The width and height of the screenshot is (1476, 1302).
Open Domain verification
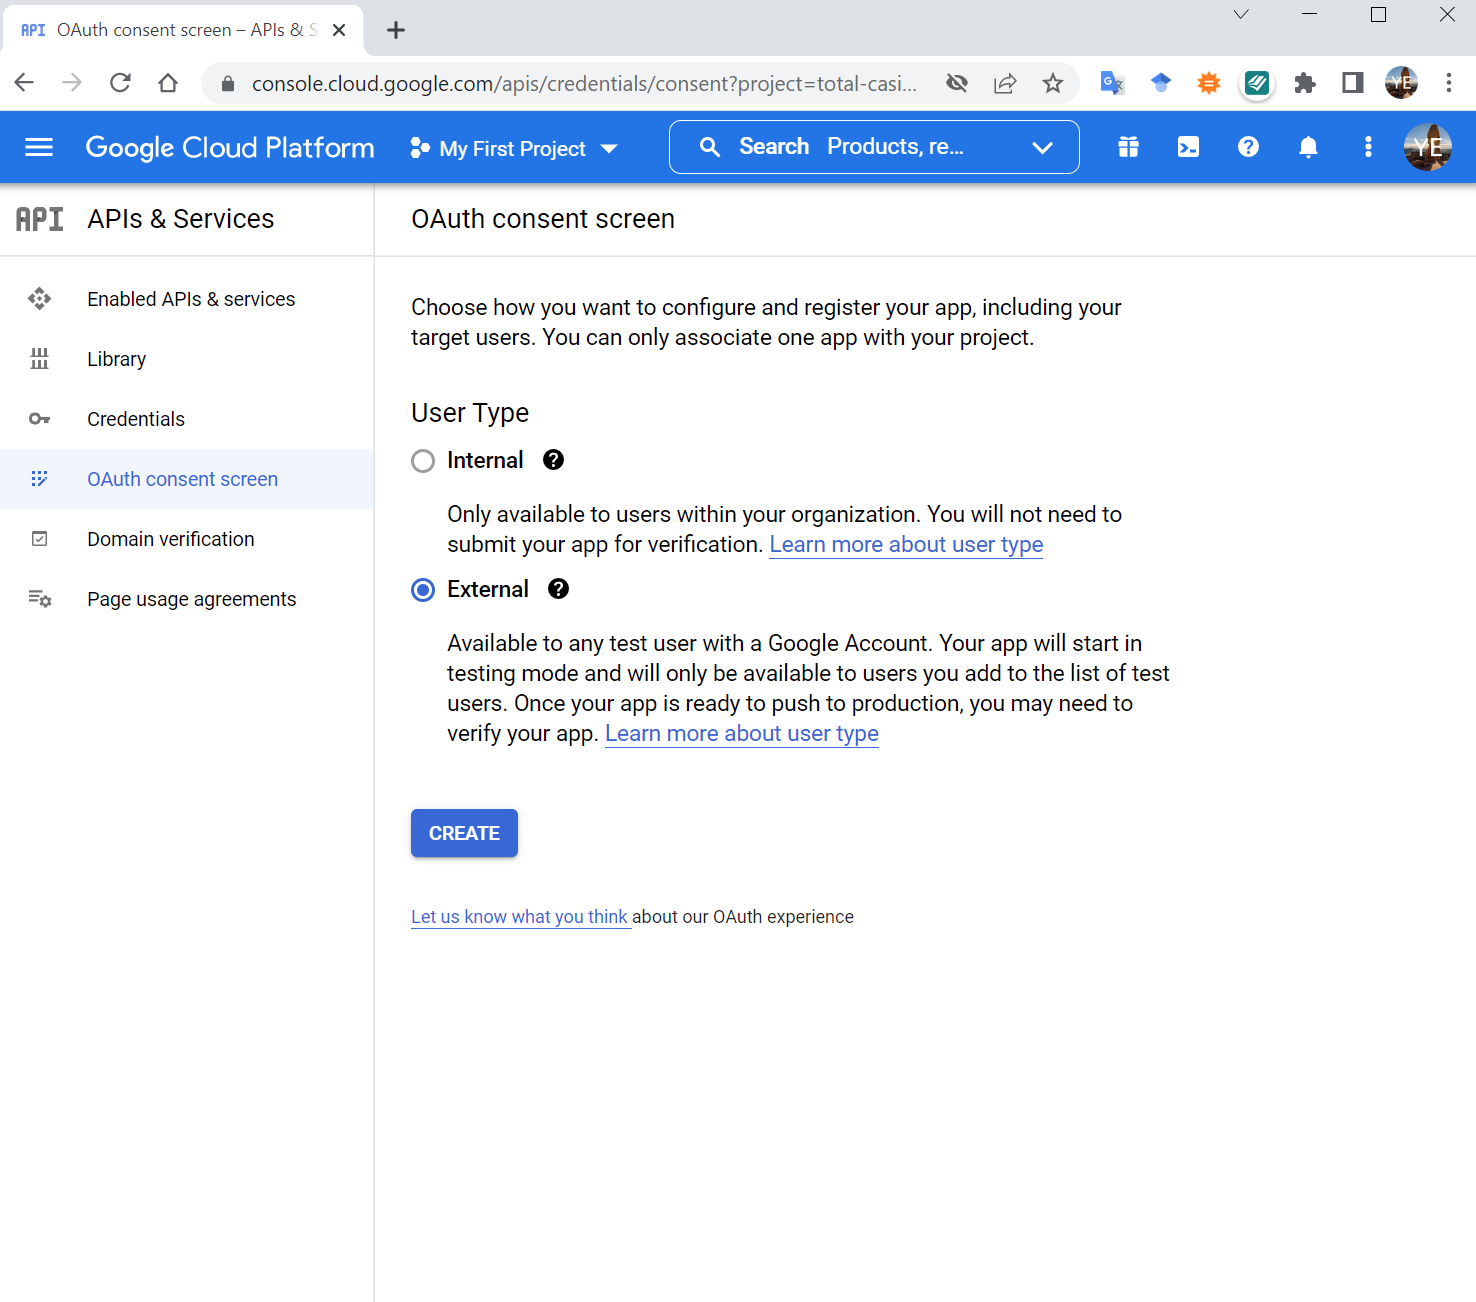pyautogui.click(x=187, y=539)
